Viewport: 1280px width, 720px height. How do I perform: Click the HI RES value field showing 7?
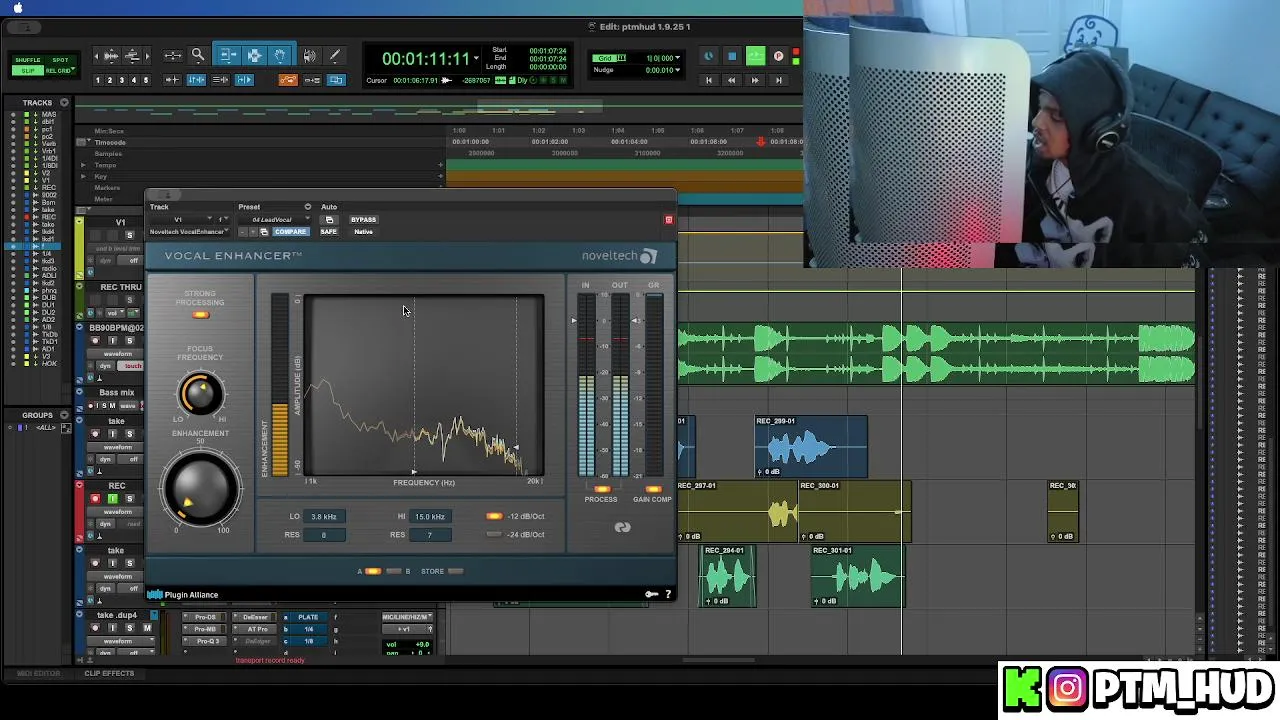click(431, 535)
